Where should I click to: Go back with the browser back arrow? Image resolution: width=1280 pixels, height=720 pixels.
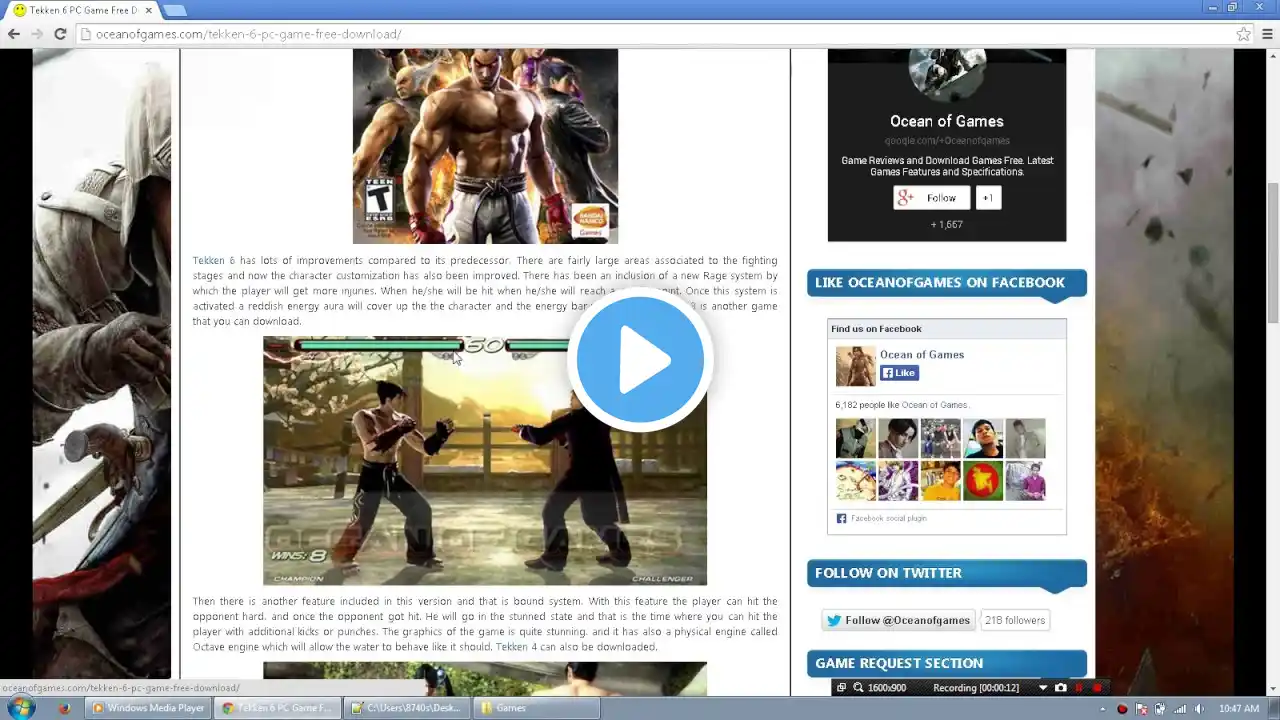pos(14,34)
